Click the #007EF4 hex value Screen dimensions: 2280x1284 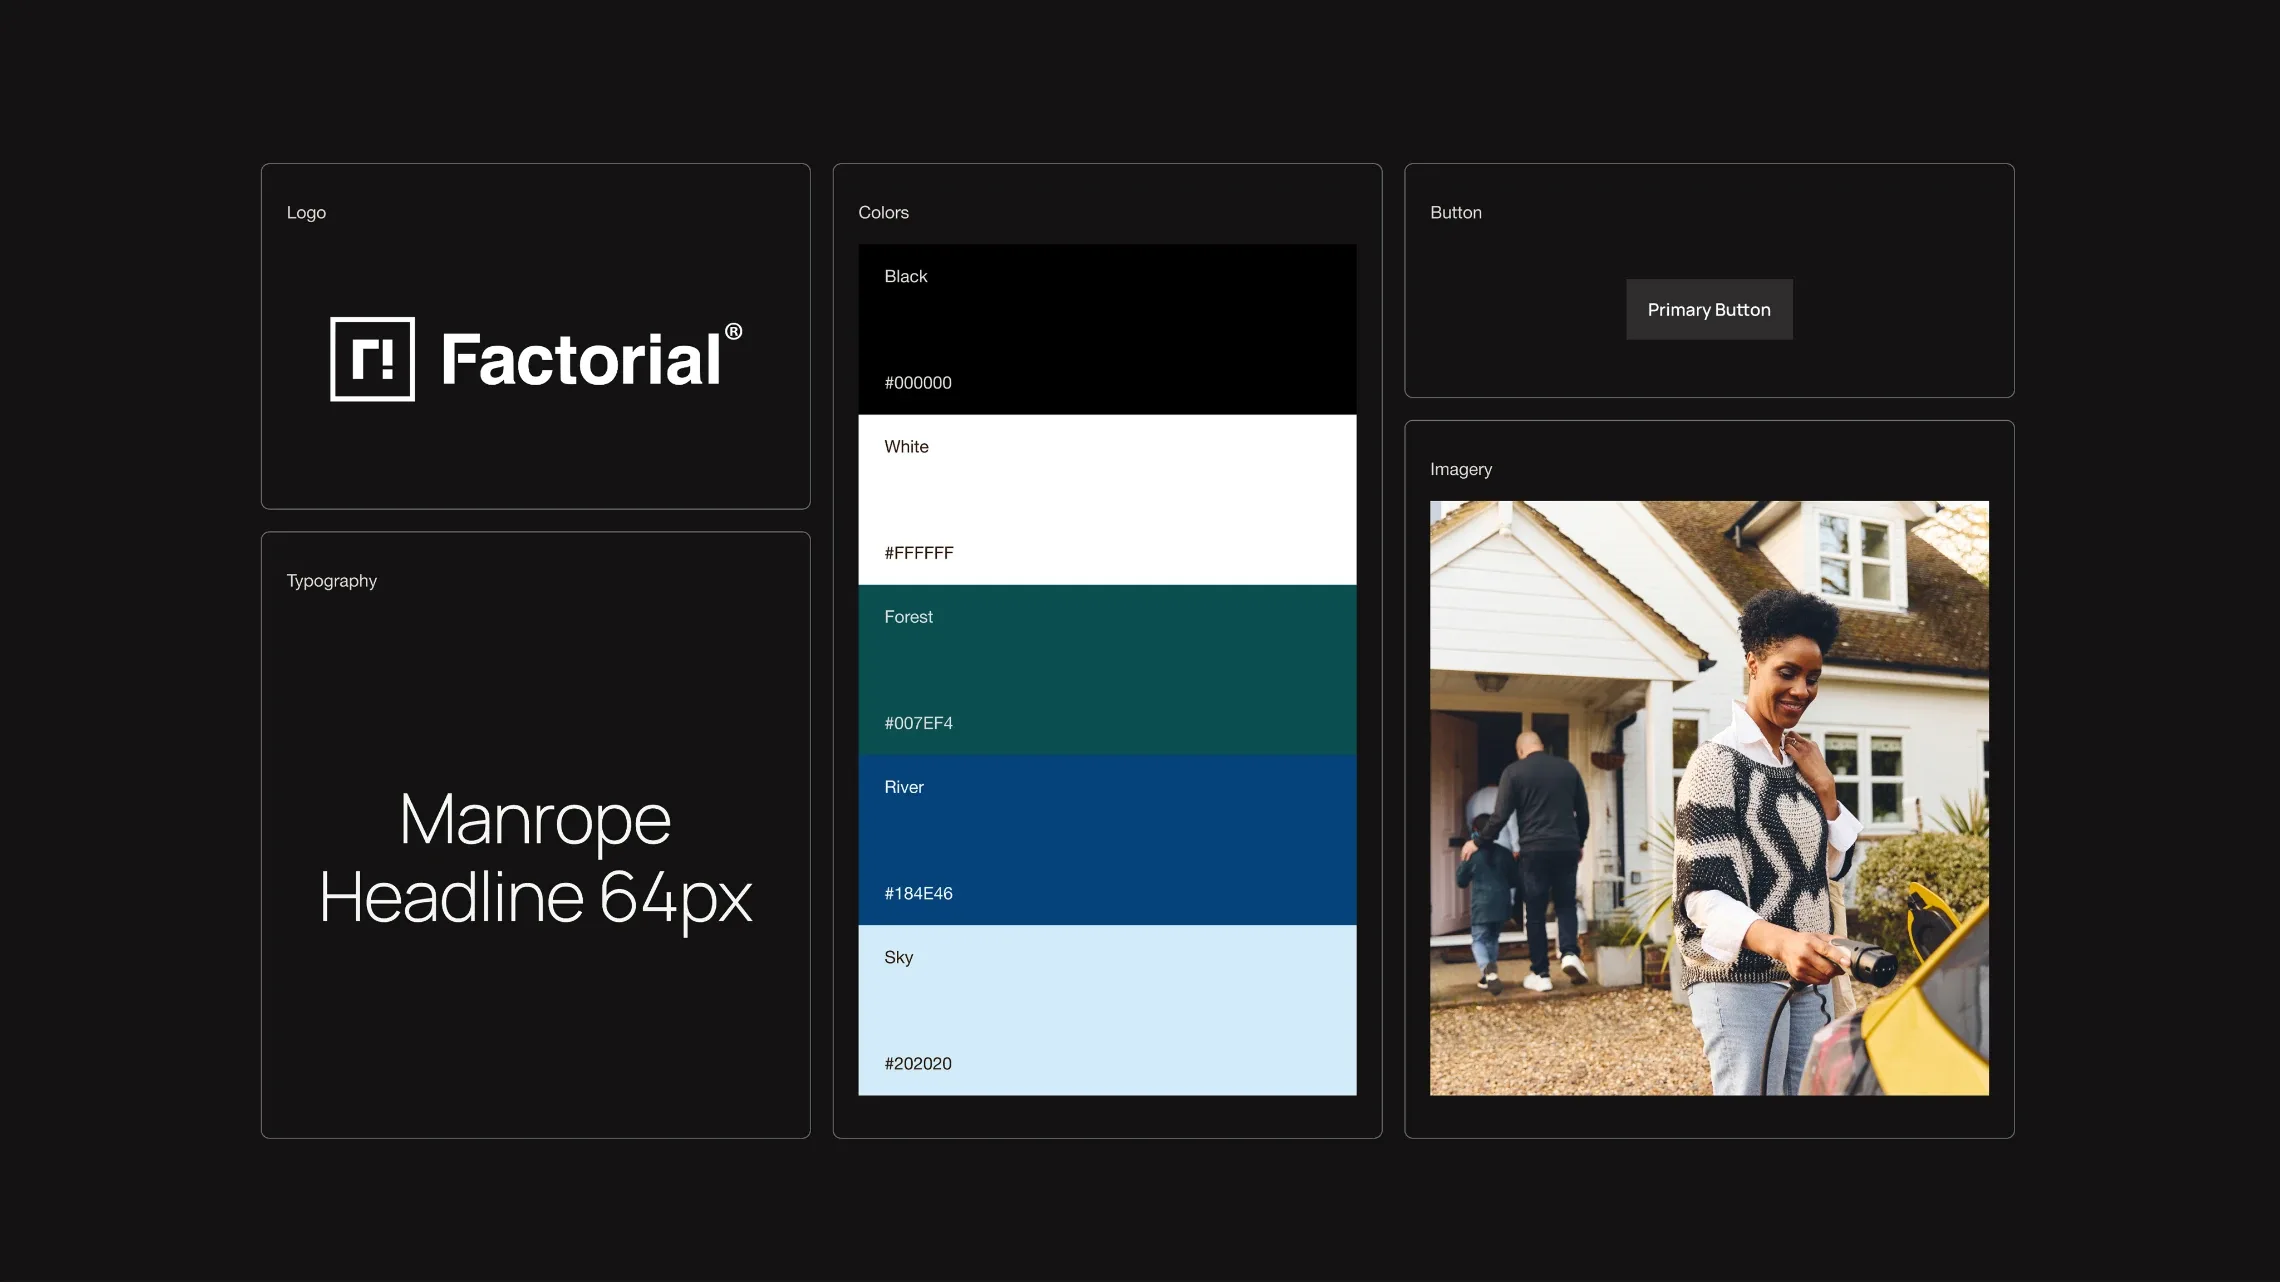tap(918, 723)
